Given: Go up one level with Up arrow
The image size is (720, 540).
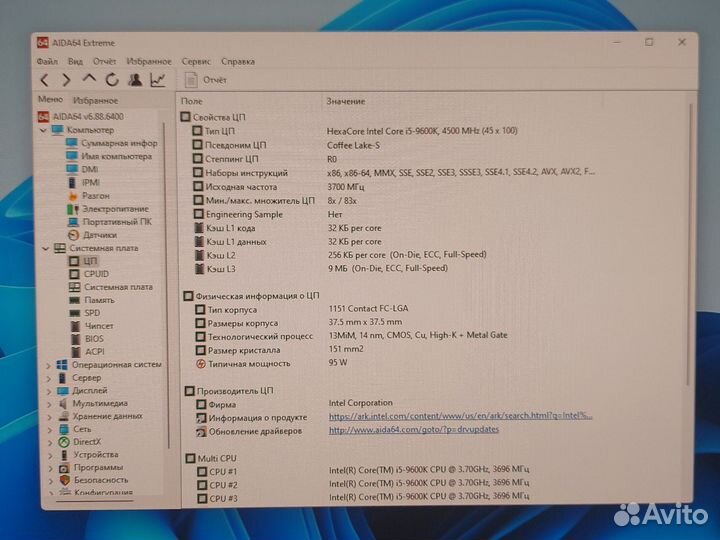Looking at the screenshot, I should [x=89, y=80].
